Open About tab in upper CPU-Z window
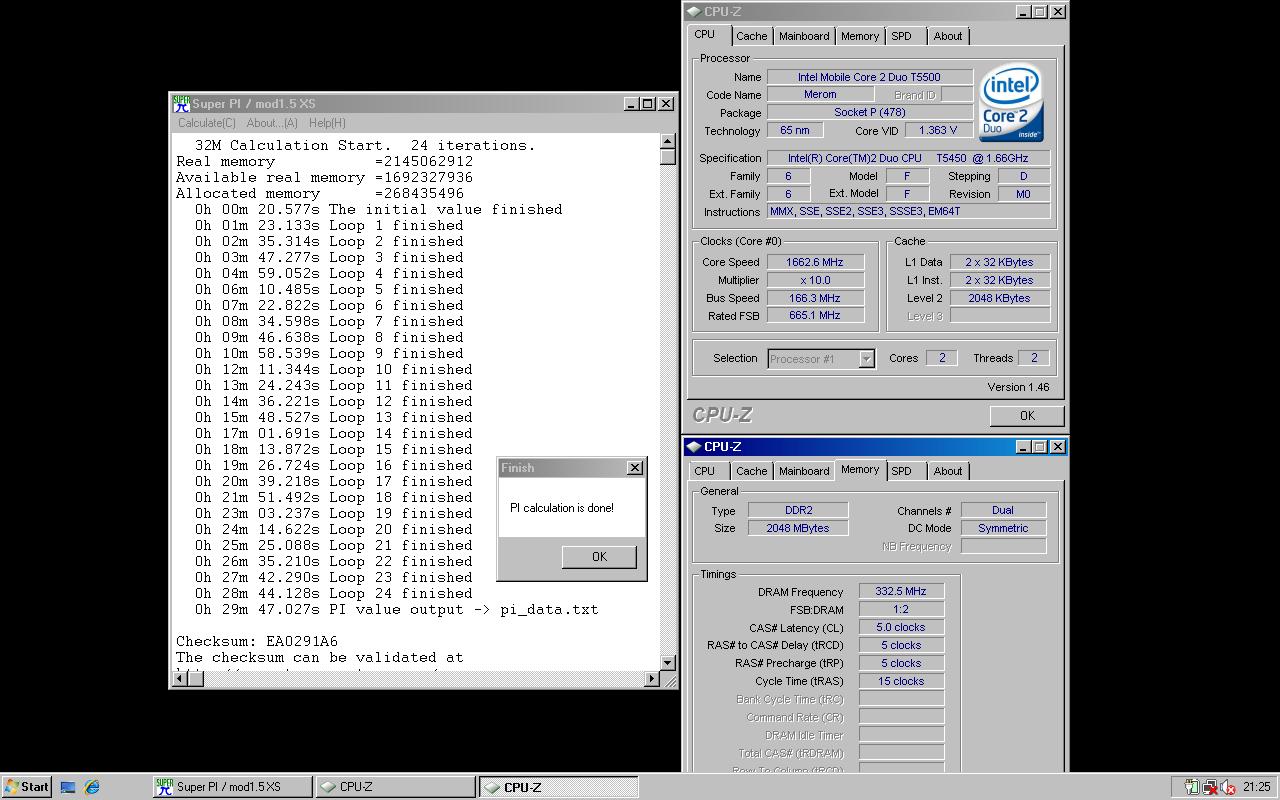 [x=948, y=36]
